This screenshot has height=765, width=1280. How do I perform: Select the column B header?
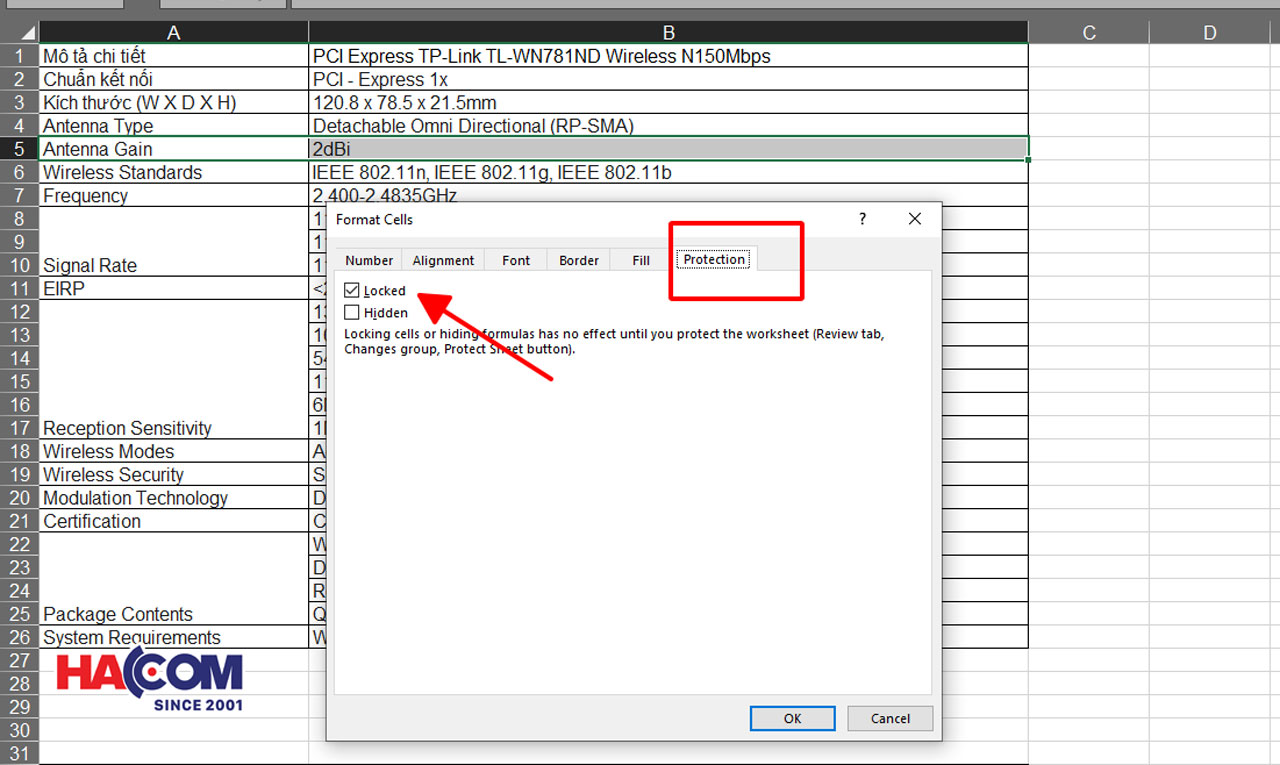pos(668,31)
